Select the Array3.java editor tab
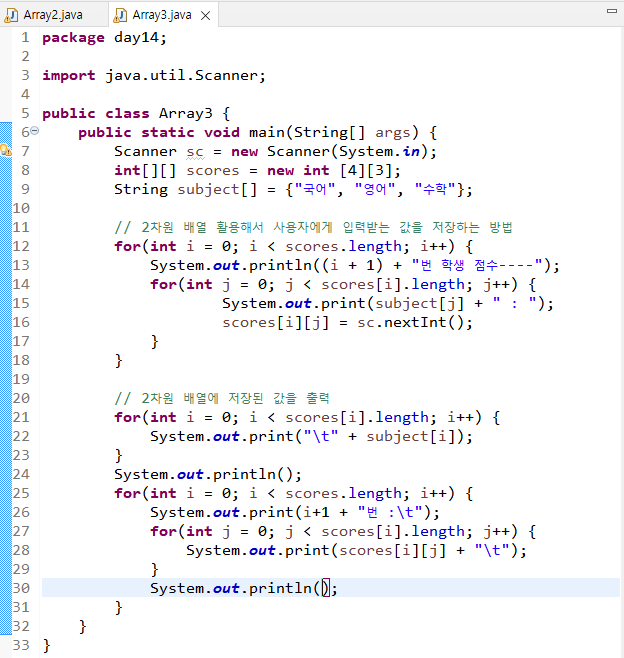The height and width of the screenshot is (658, 624). click(x=162, y=15)
